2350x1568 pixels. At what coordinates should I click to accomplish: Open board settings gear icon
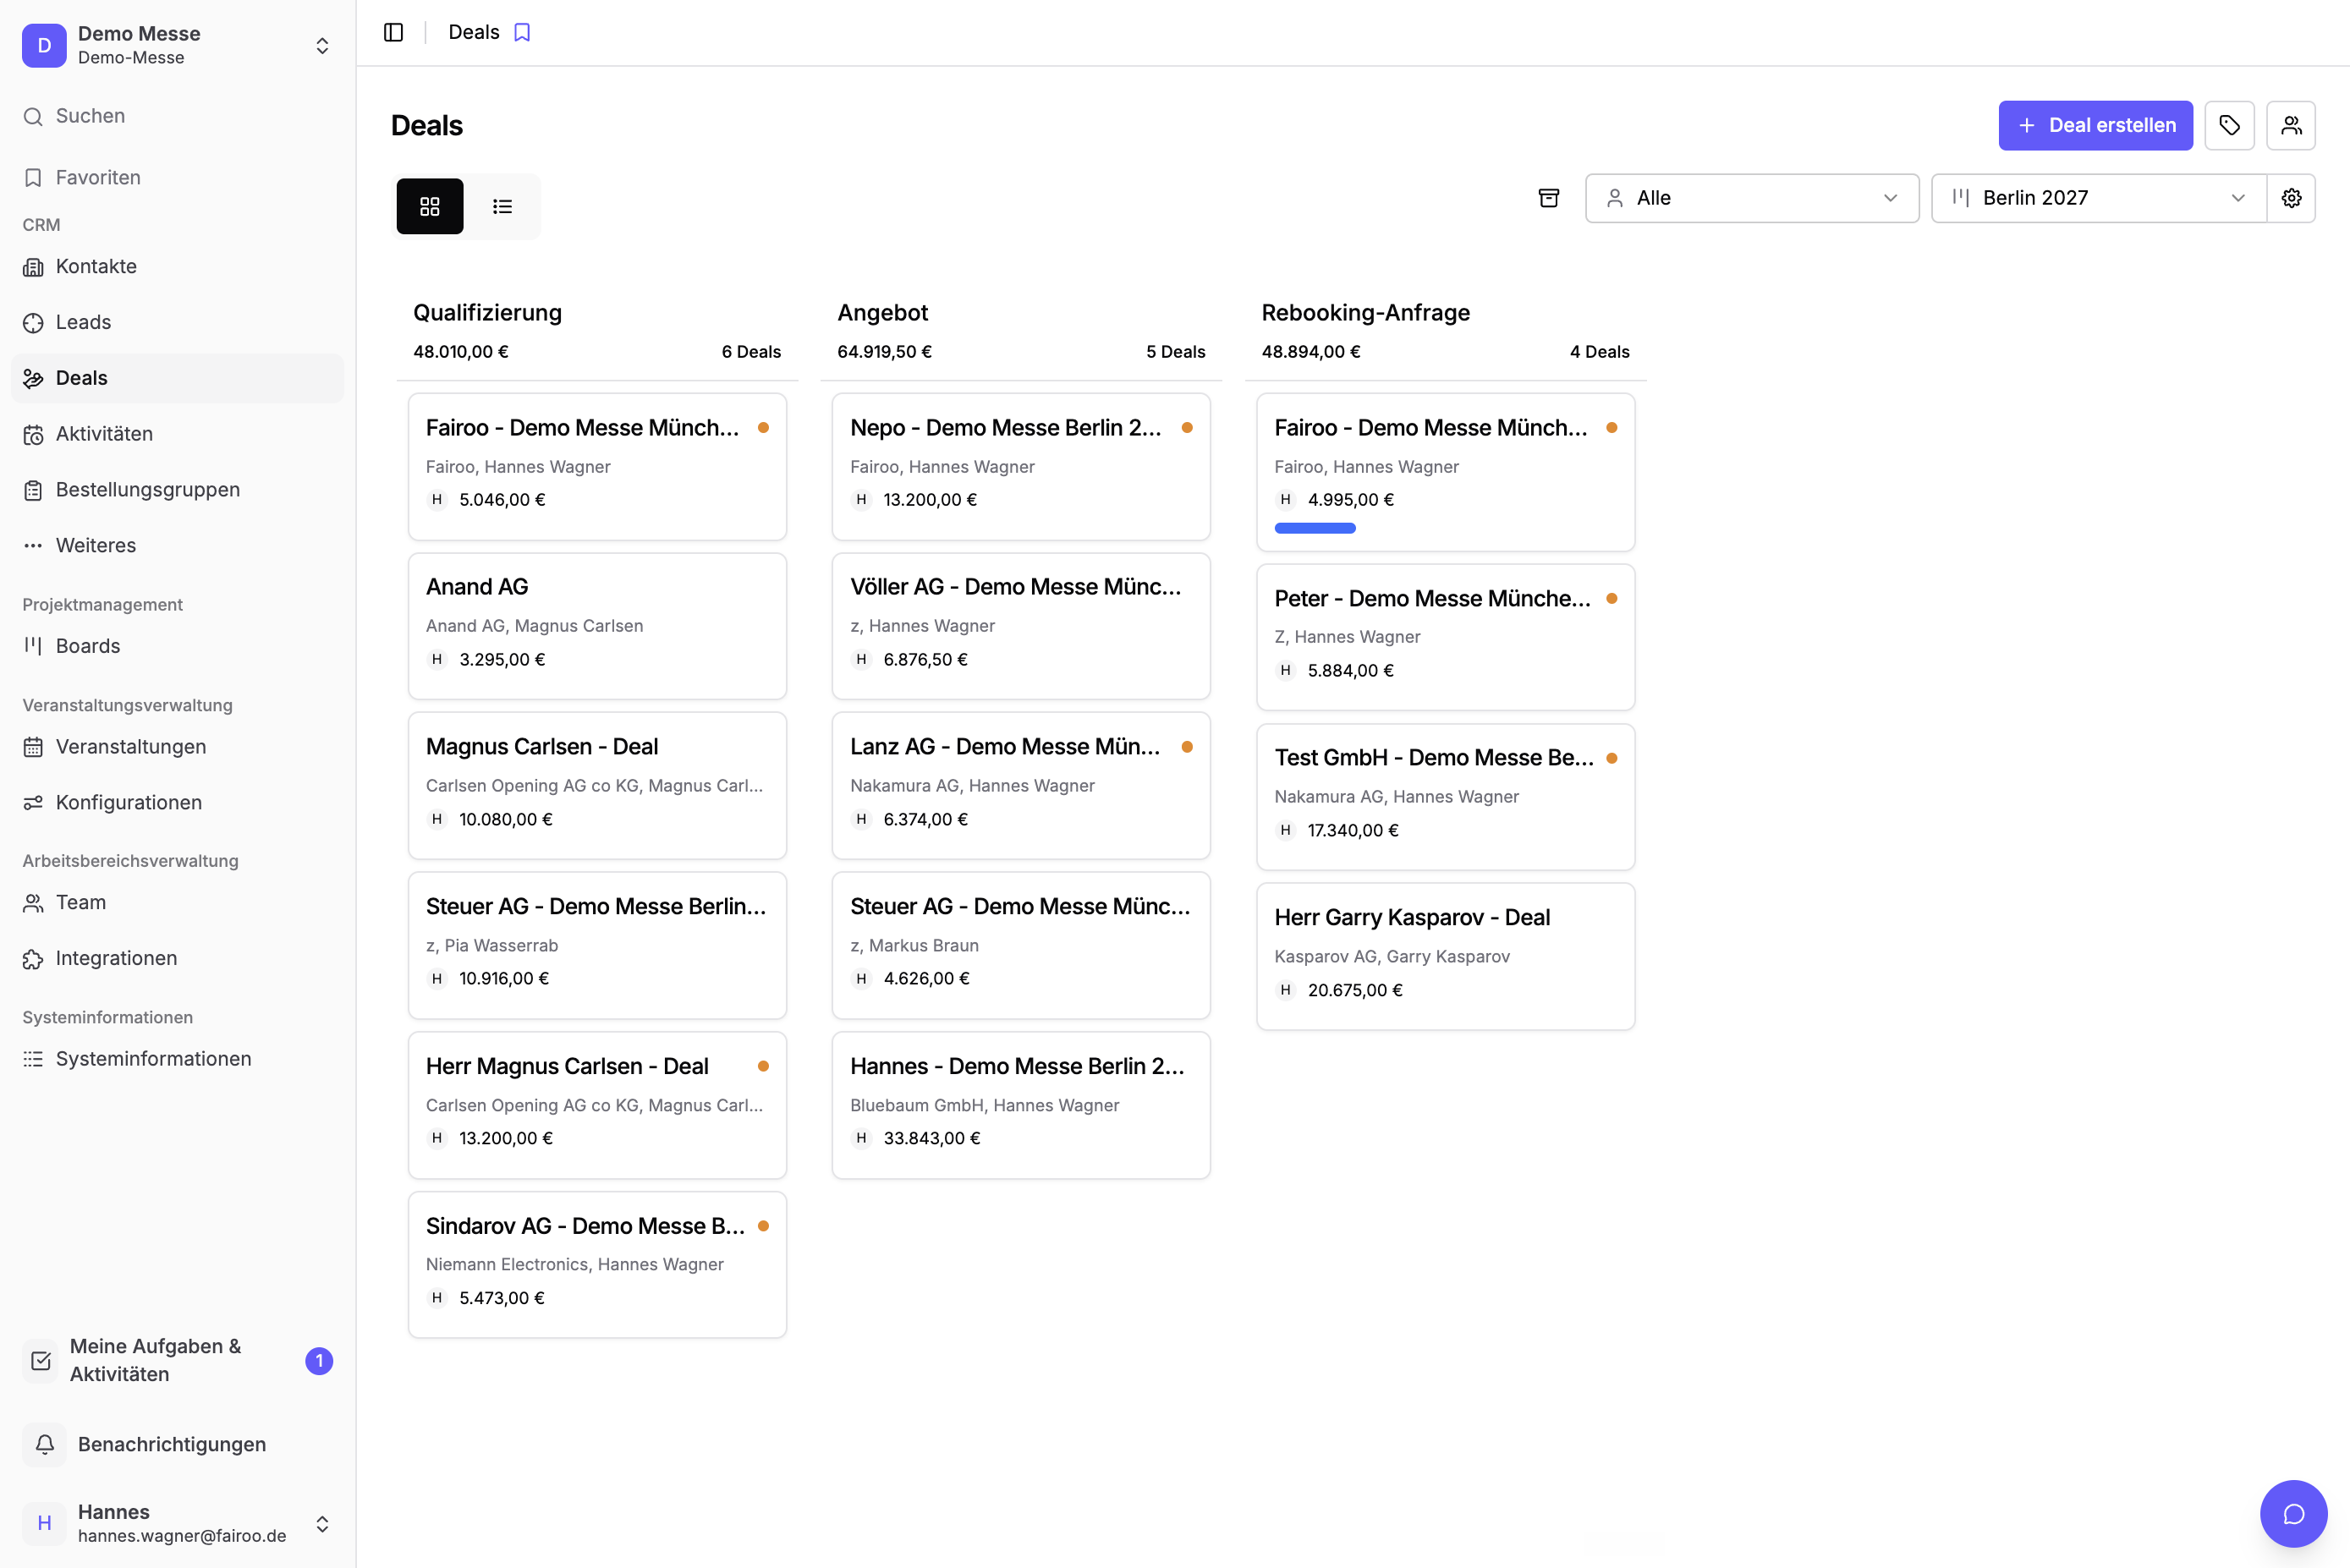point(2291,198)
